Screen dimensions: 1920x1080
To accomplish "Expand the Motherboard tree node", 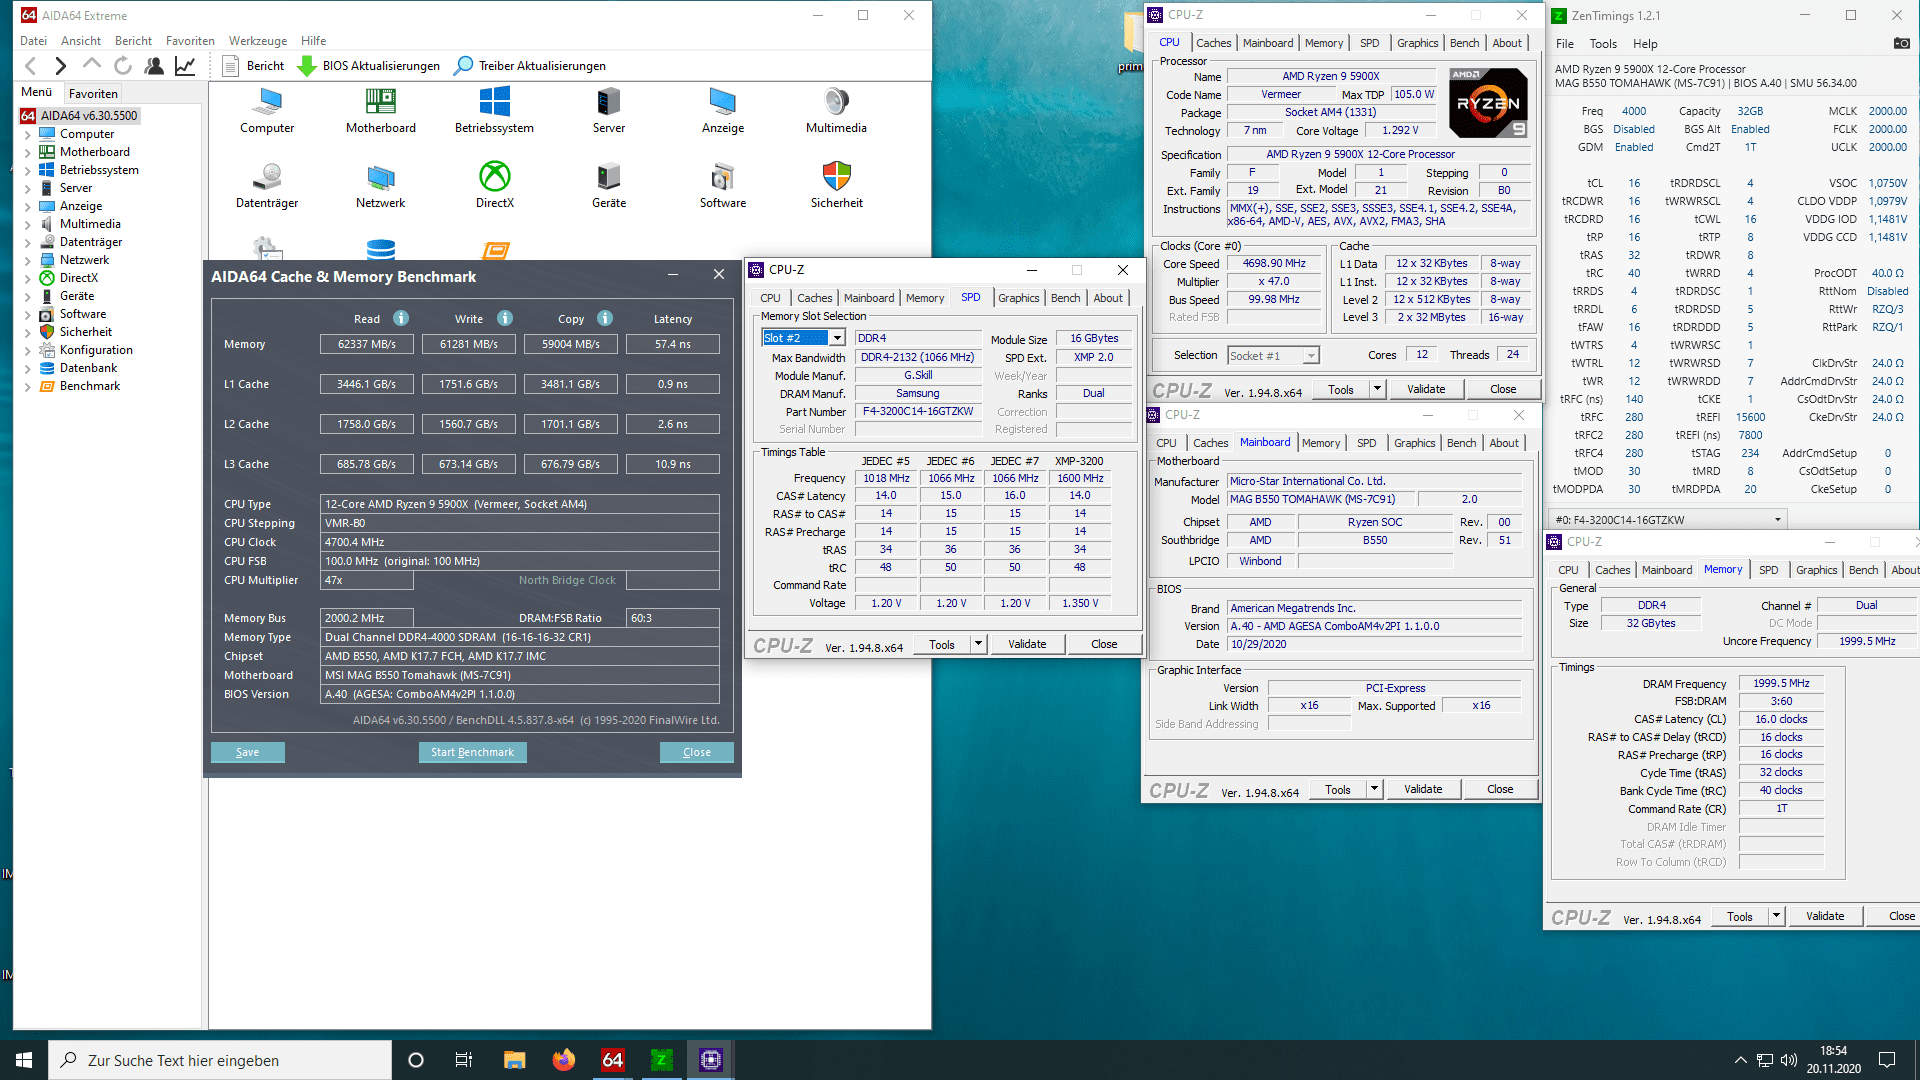I will tap(27, 152).
